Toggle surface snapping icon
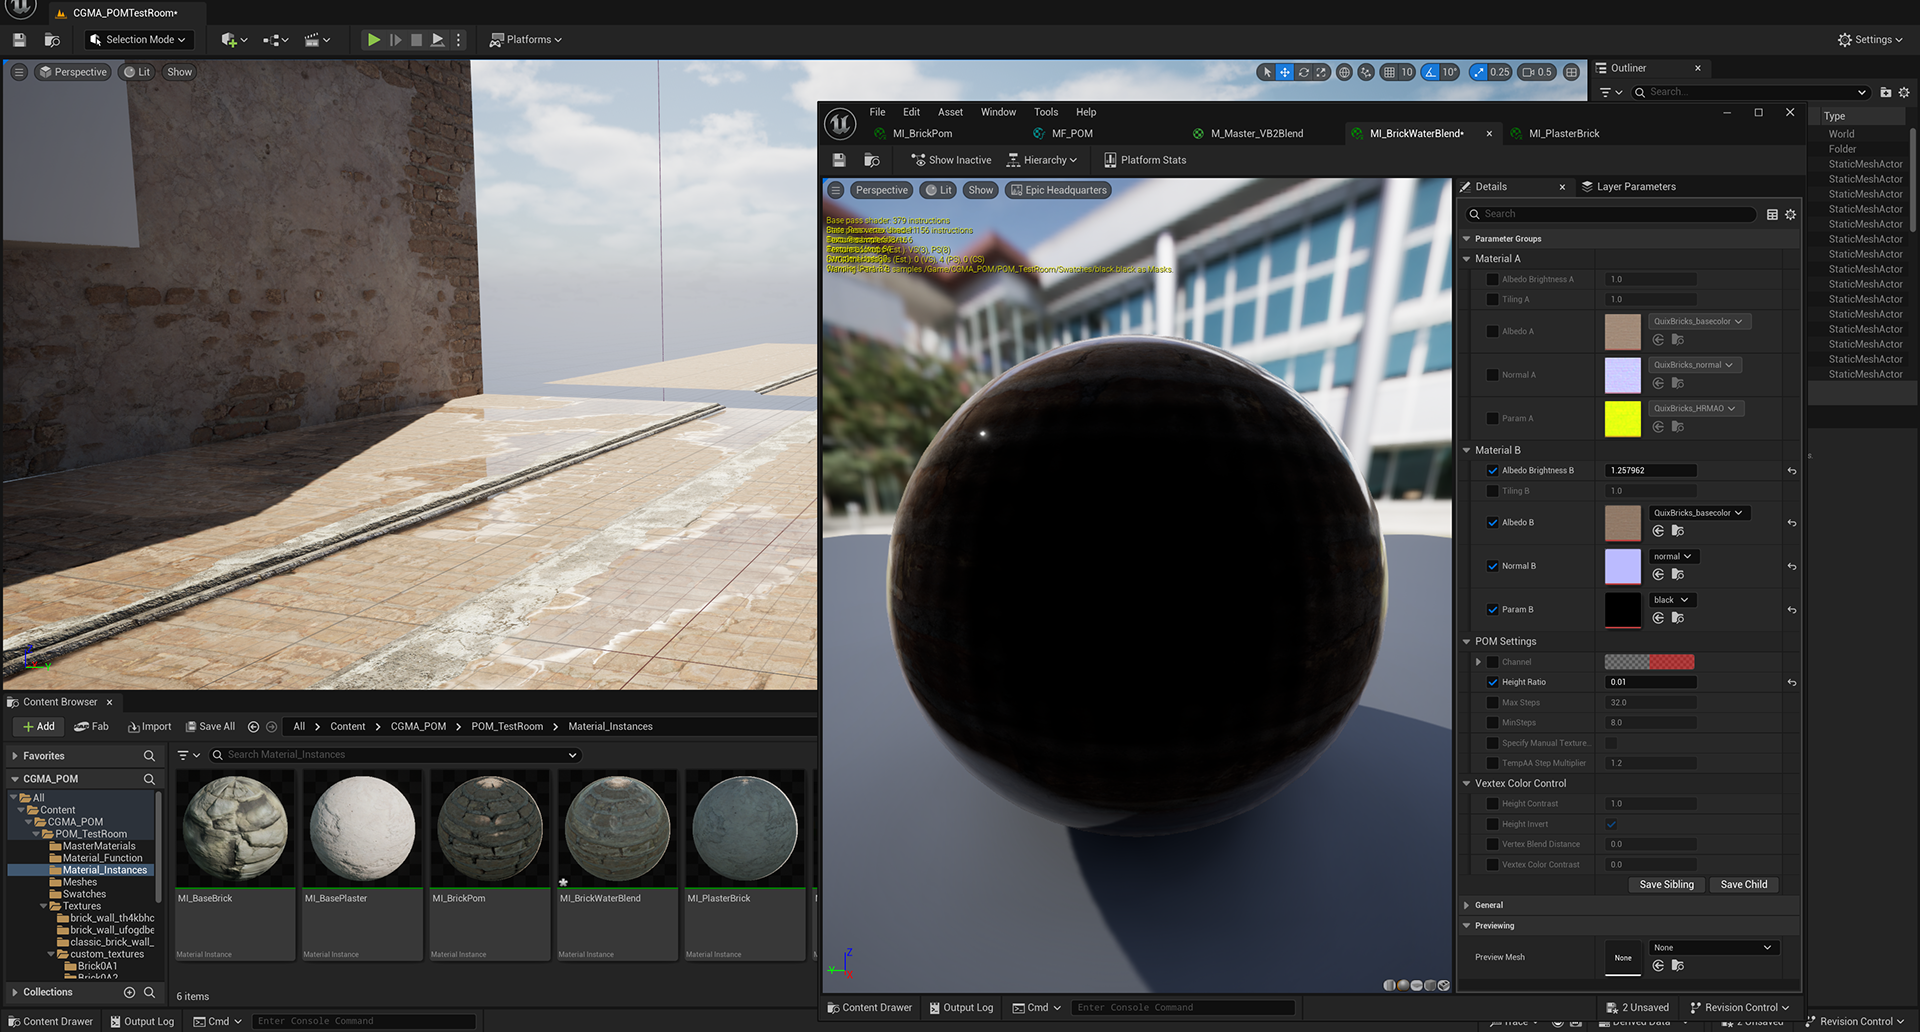 point(1366,72)
